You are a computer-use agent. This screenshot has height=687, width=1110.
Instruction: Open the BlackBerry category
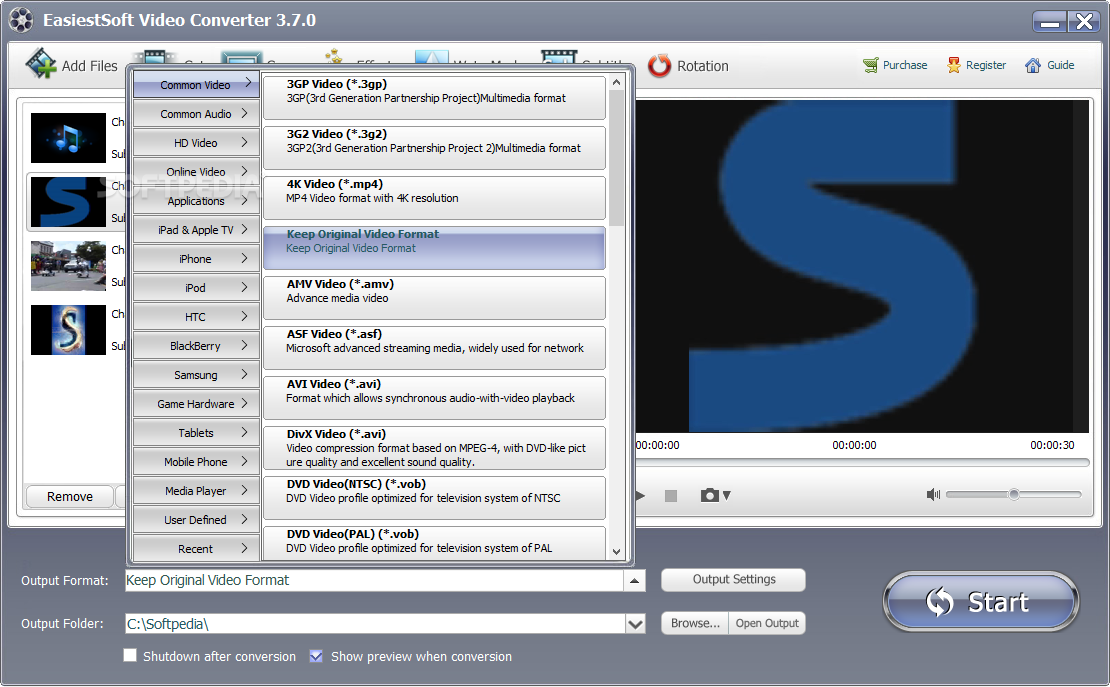[196, 346]
